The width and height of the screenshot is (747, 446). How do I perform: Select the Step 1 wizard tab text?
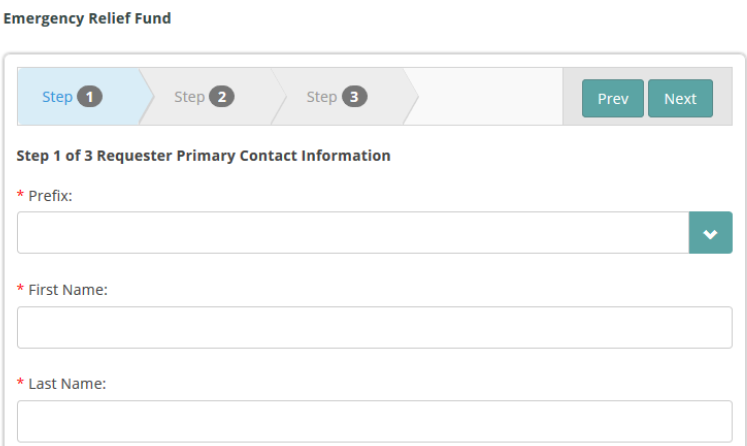click(56, 97)
